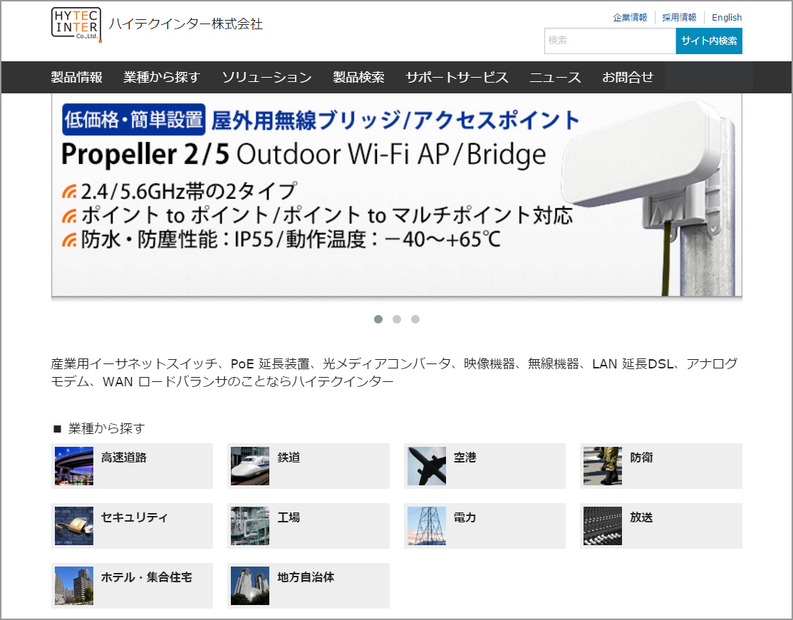
Task: Click the 空港 airplane thumbnail
Action: 427,466
